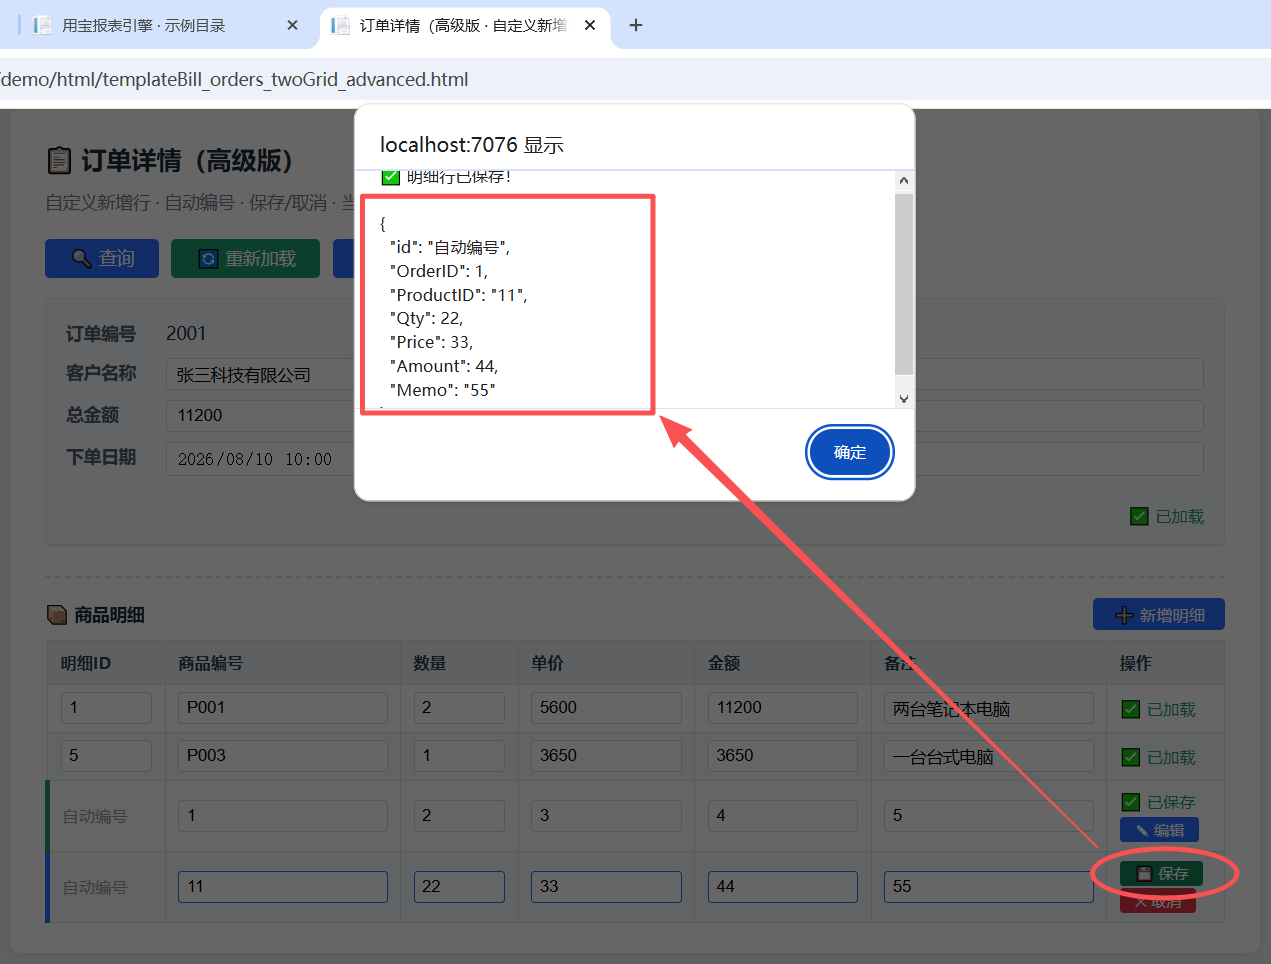Switch to the 订单详情 (高级版) tab
The height and width of the screenshot is (964, 1271).
463,25
